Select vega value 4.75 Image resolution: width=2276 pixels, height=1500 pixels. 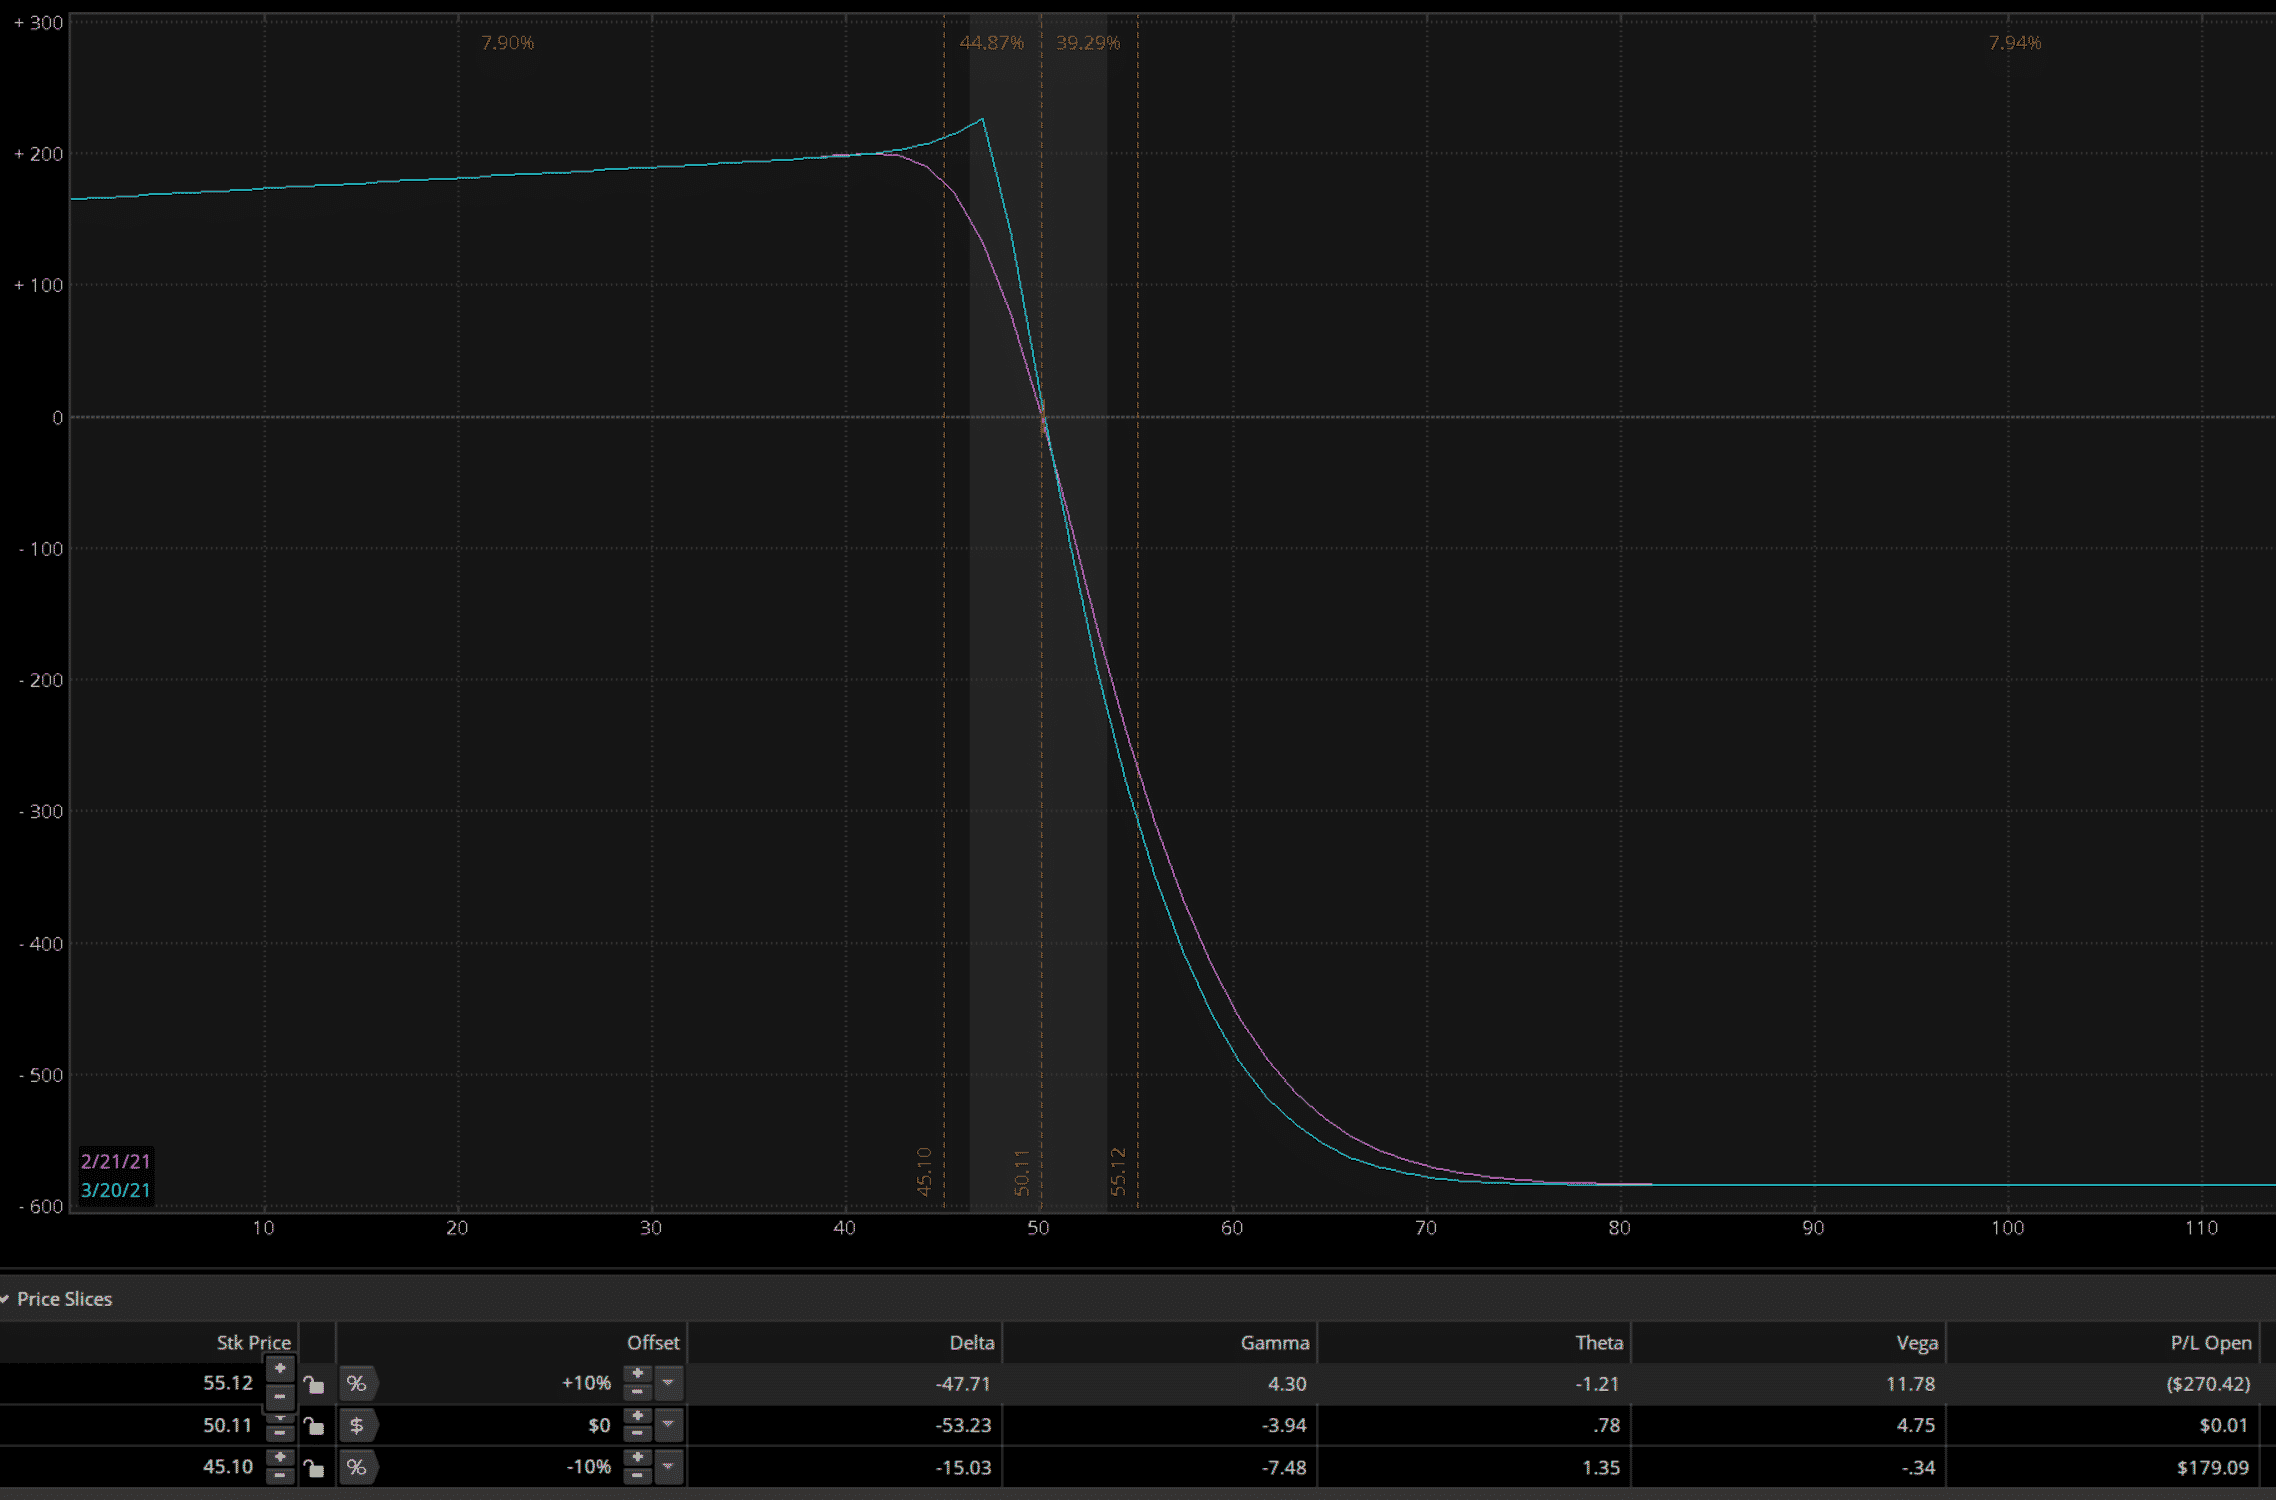1916,1426
